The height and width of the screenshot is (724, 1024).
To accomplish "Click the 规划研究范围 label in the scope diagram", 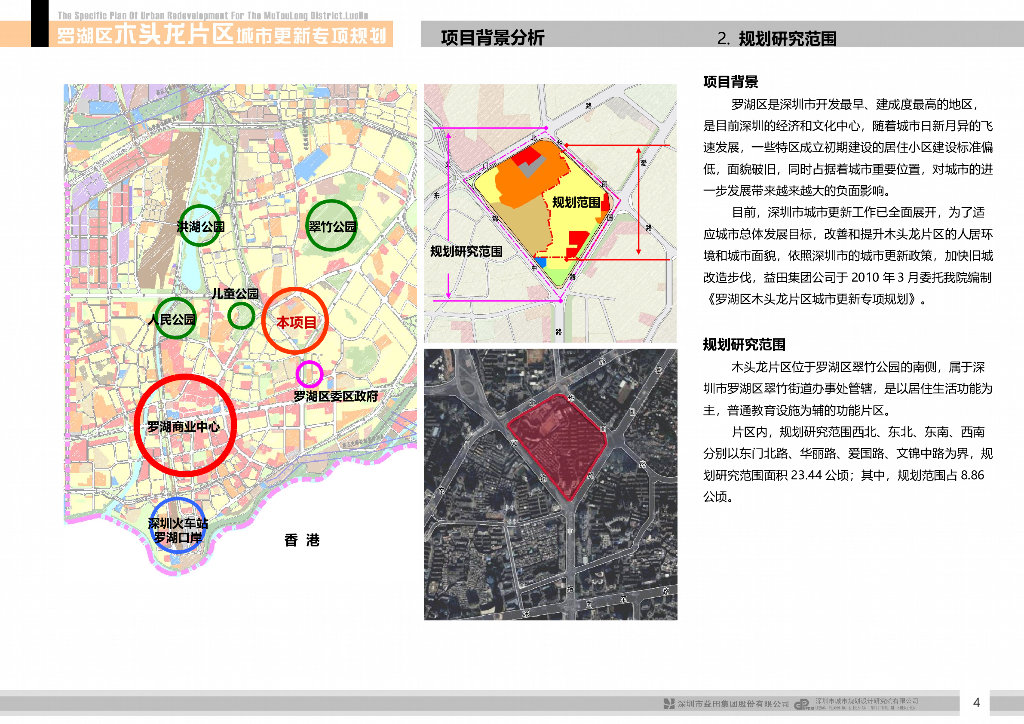I will [466, 251].
